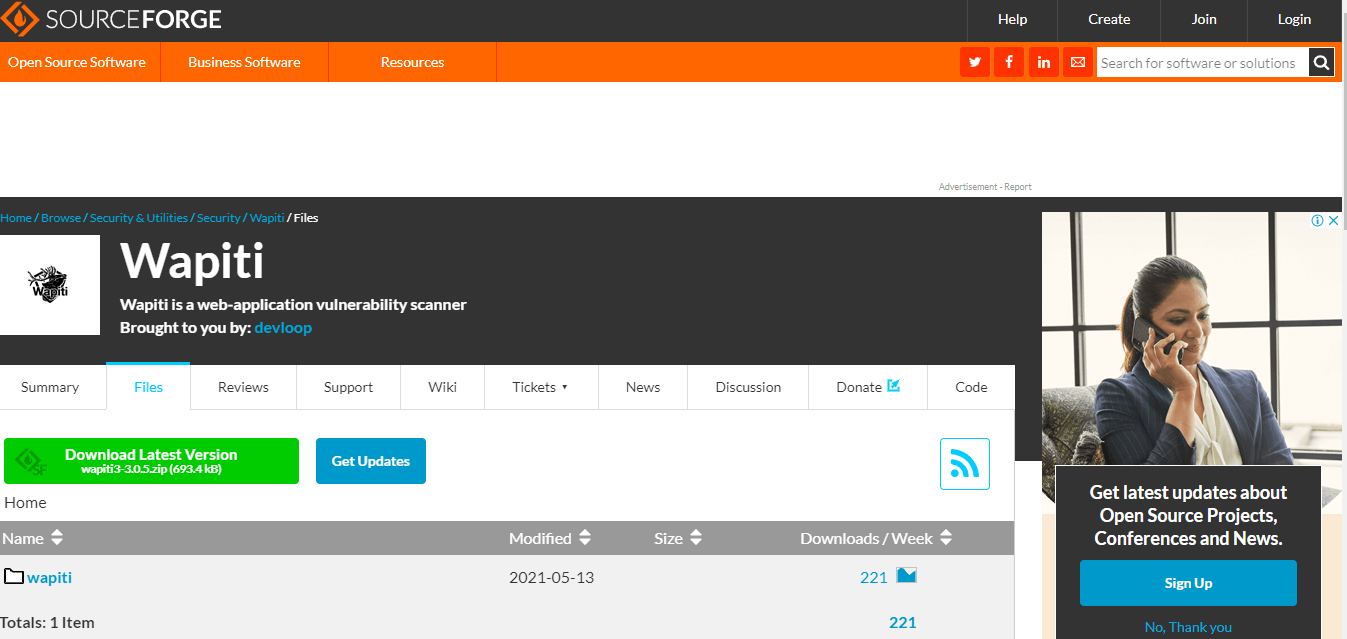Open the Open Source Software menu
Screen dimensions: 1347x639
[77, 62]
